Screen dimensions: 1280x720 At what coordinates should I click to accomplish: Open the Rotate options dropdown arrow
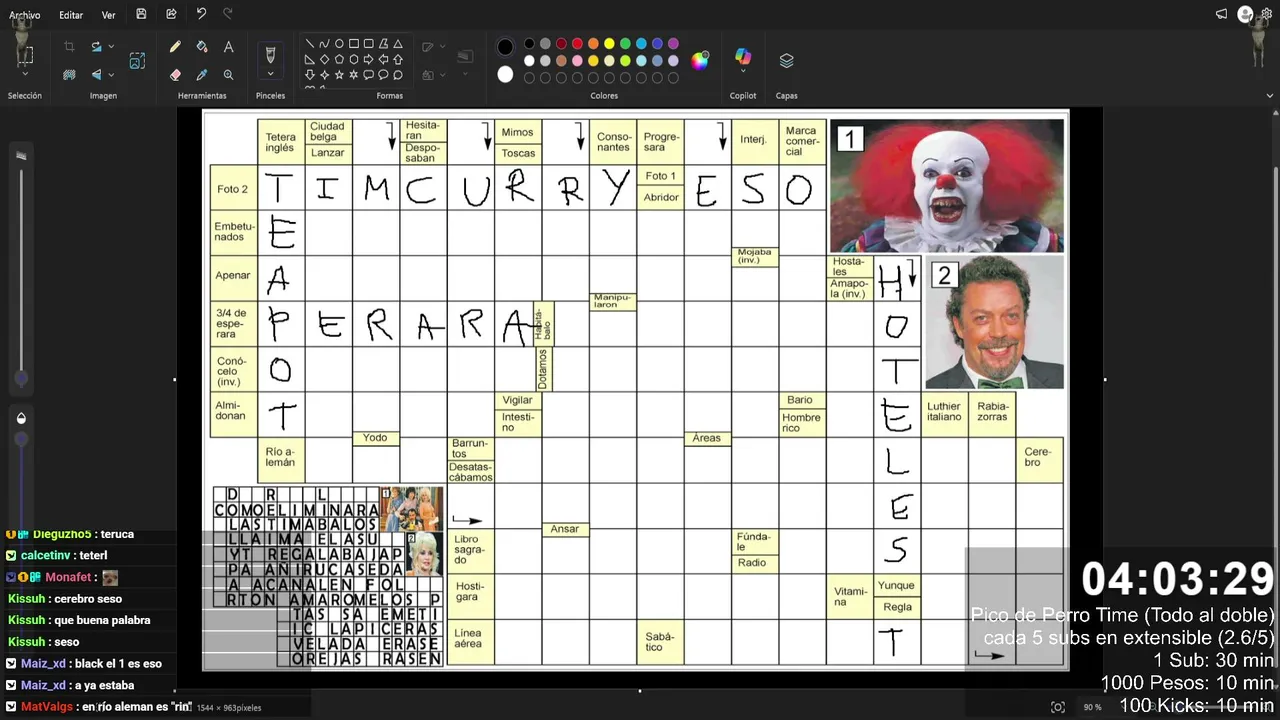click(x=111, y=47)
